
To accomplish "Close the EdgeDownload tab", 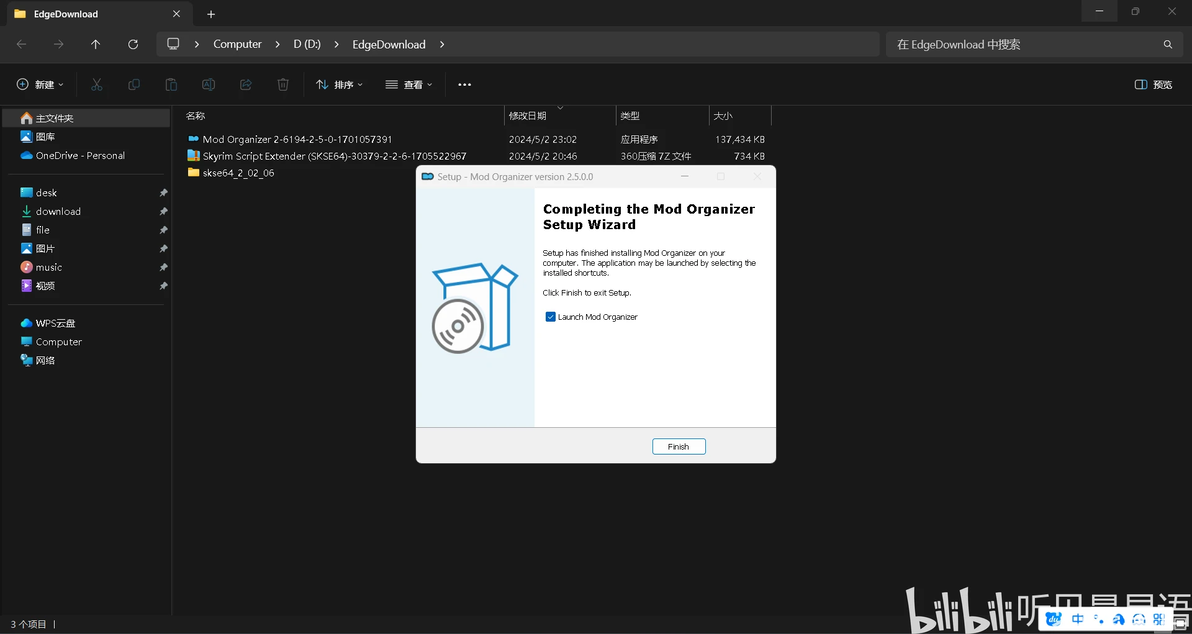I will (x=176, y=14).
